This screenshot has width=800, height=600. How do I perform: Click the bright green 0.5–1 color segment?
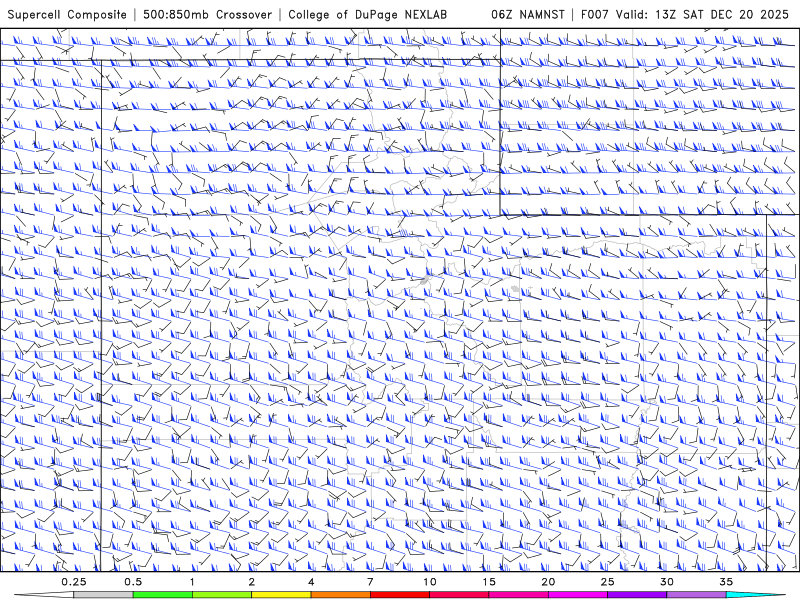click(x=163, y=595)
